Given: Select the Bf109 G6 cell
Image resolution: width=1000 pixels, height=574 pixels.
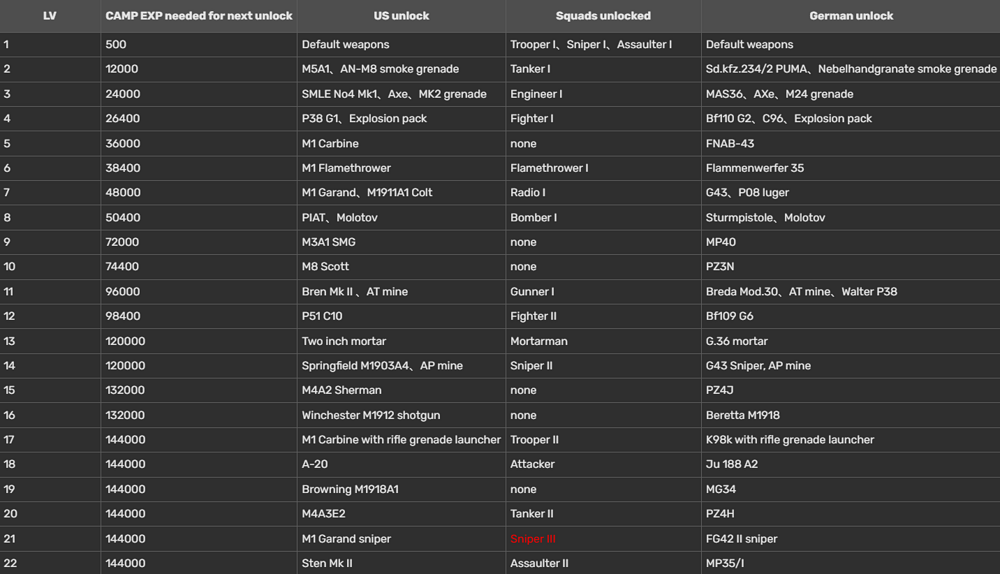Looking at the screenshot, I should click(x=851, y=316).
